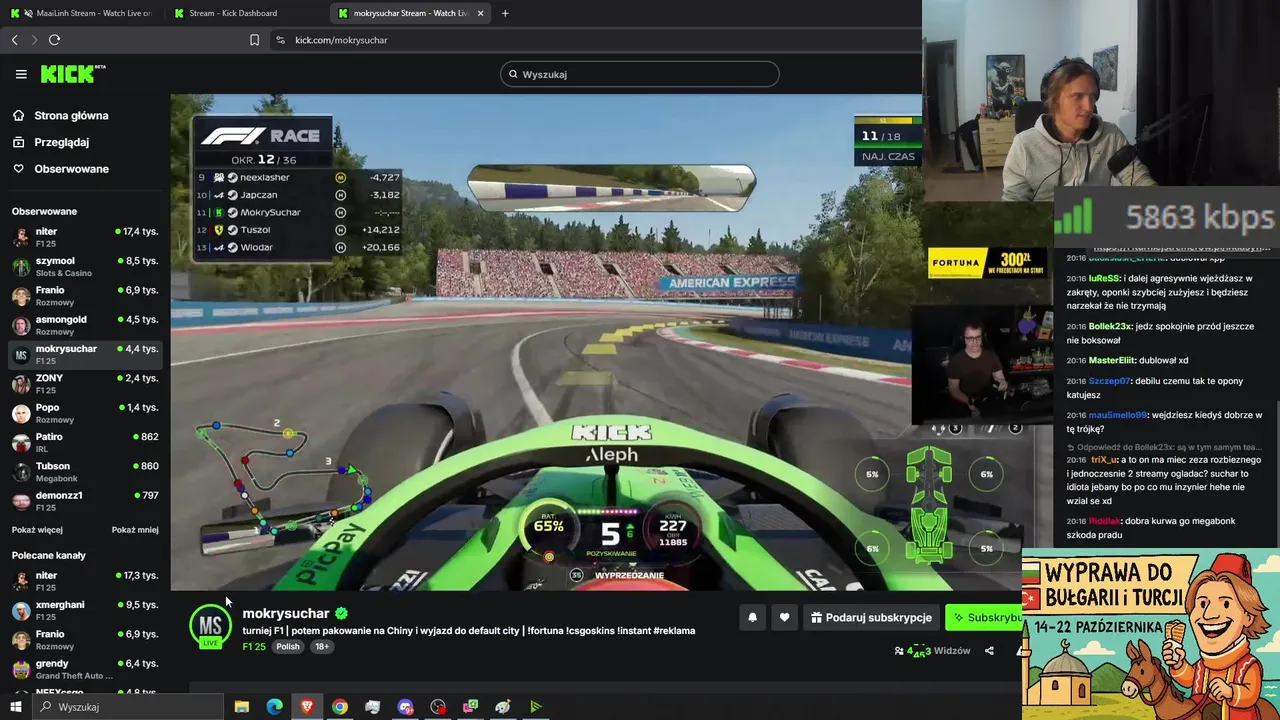The image size is (1280, 720).
Task: Click Brave browser taskbar icon
Action: (307, 707)
